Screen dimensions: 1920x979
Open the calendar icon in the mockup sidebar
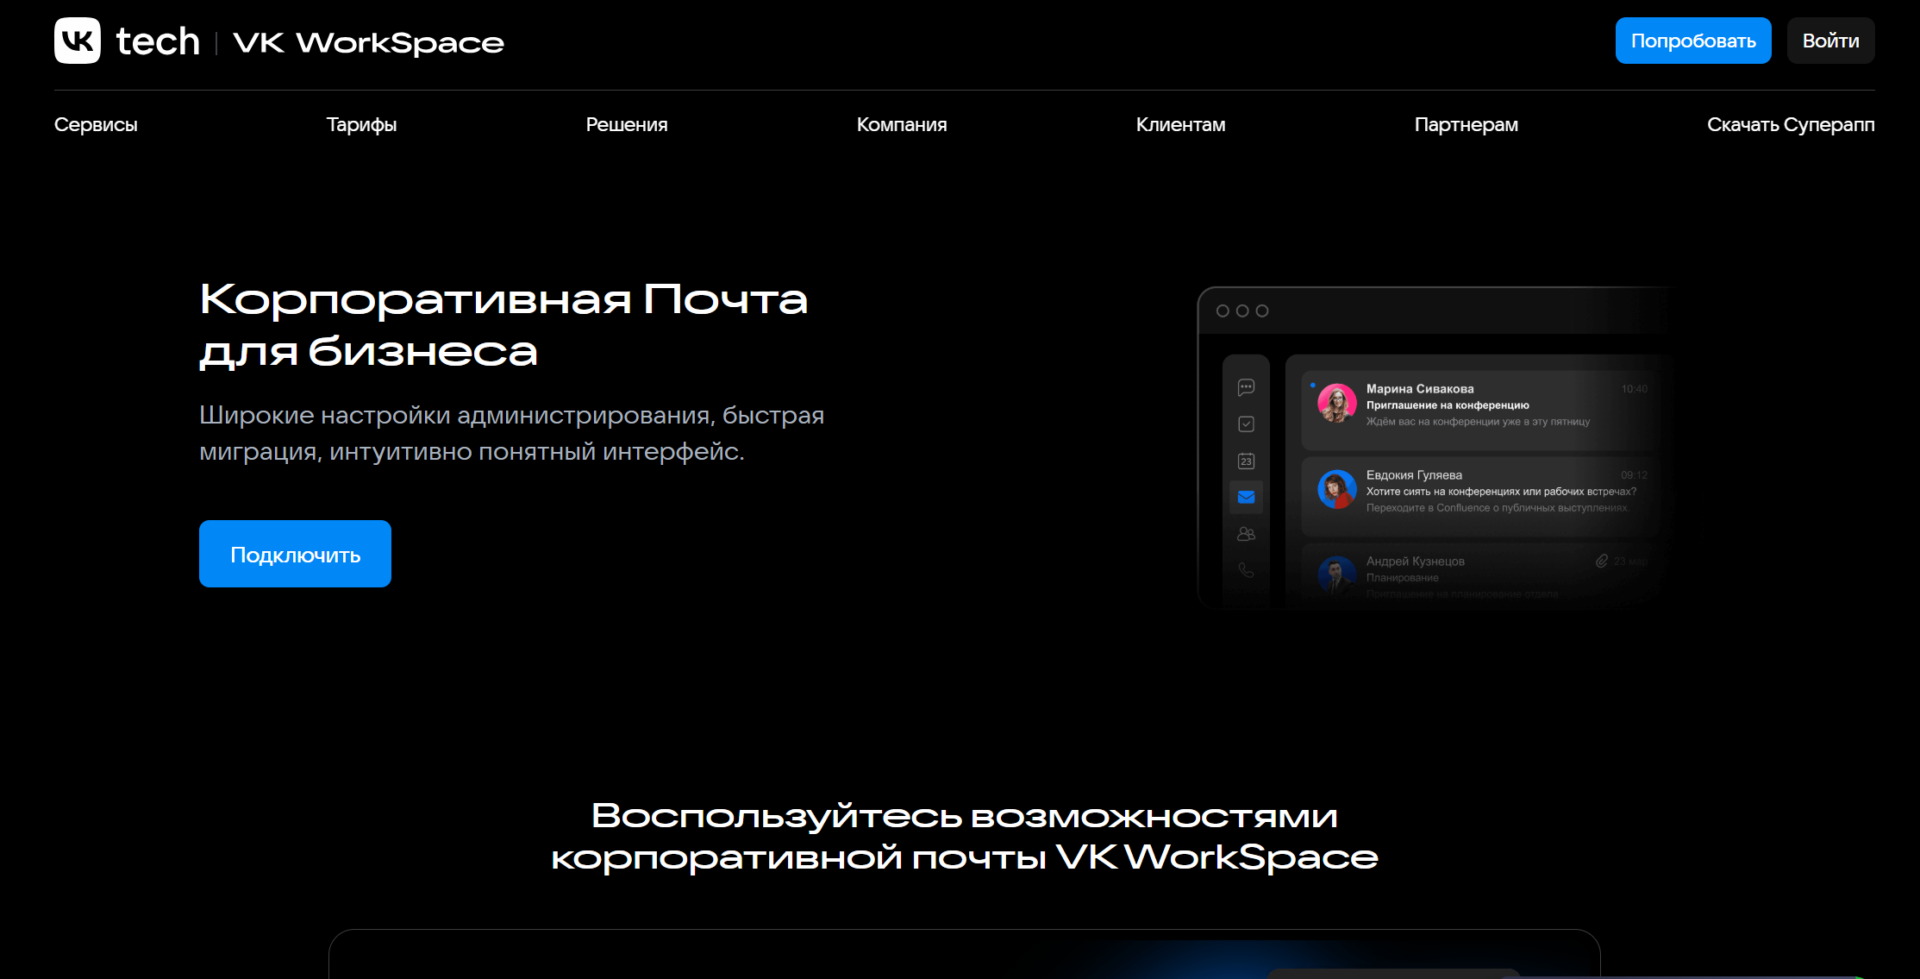pos(1246,461)
